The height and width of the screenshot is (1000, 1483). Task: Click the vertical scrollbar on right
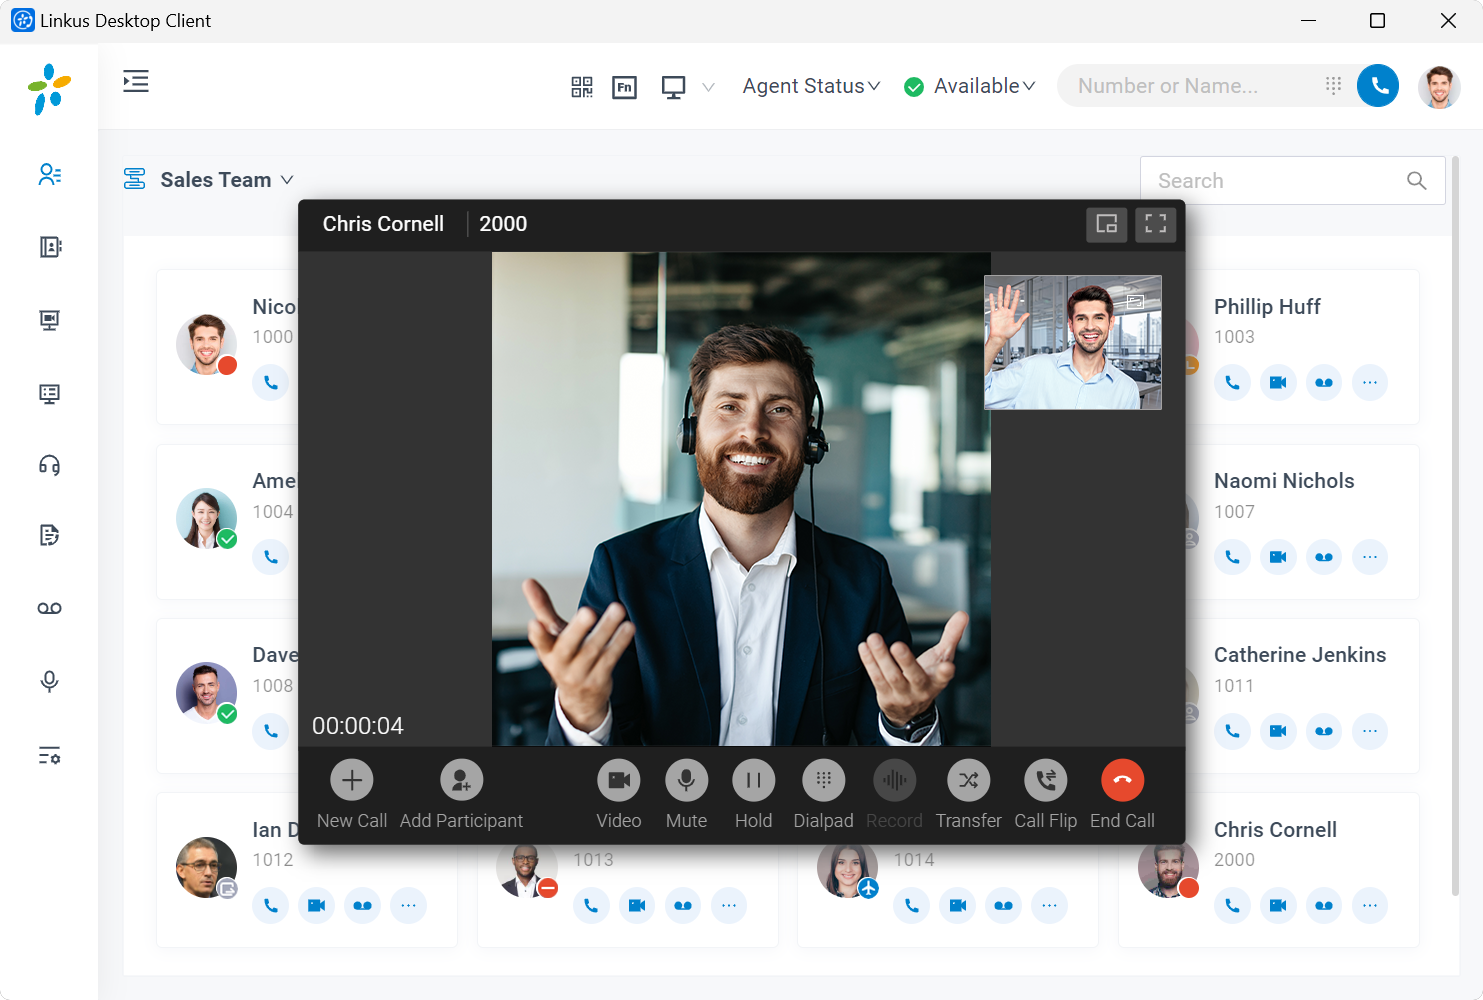point(1455,525)
